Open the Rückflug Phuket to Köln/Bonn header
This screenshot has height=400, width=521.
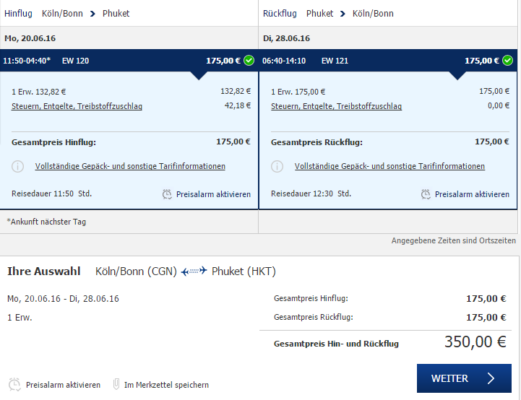(328, 14)
